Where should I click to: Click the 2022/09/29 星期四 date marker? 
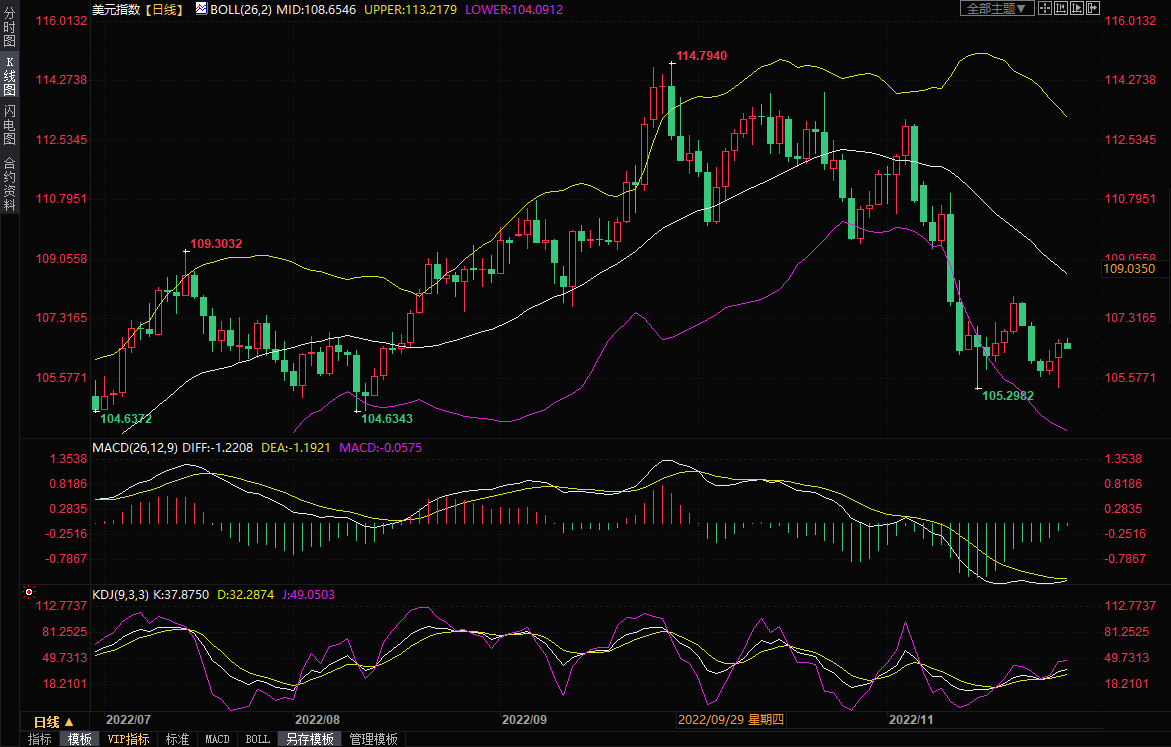coord(730,719)
